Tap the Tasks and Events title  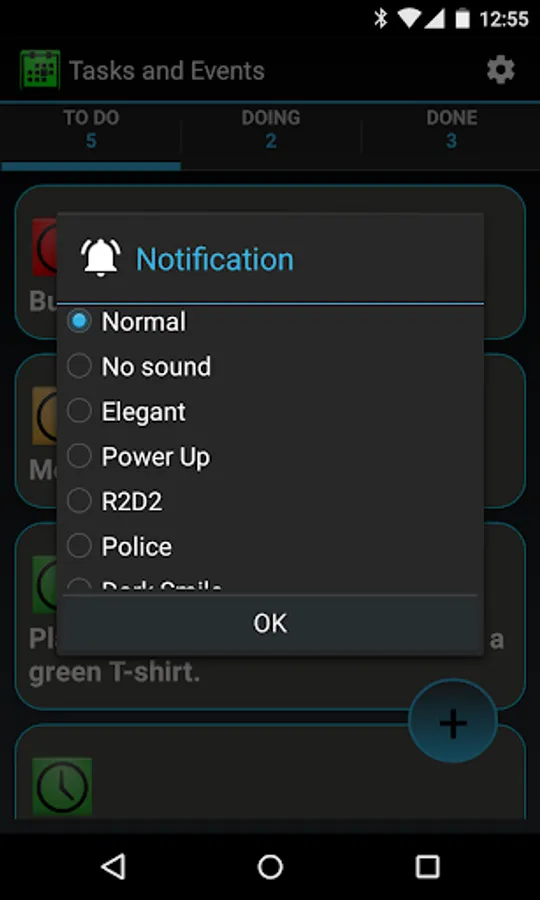[167, 71]
